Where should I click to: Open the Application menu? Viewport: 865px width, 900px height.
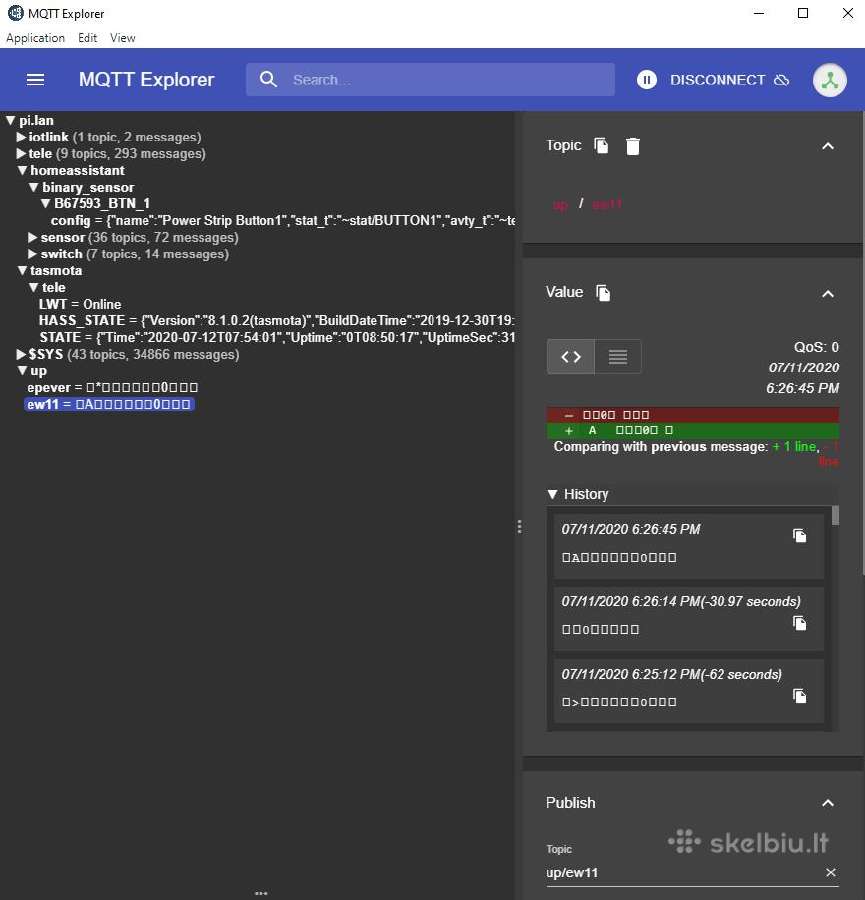click(36, 38)
